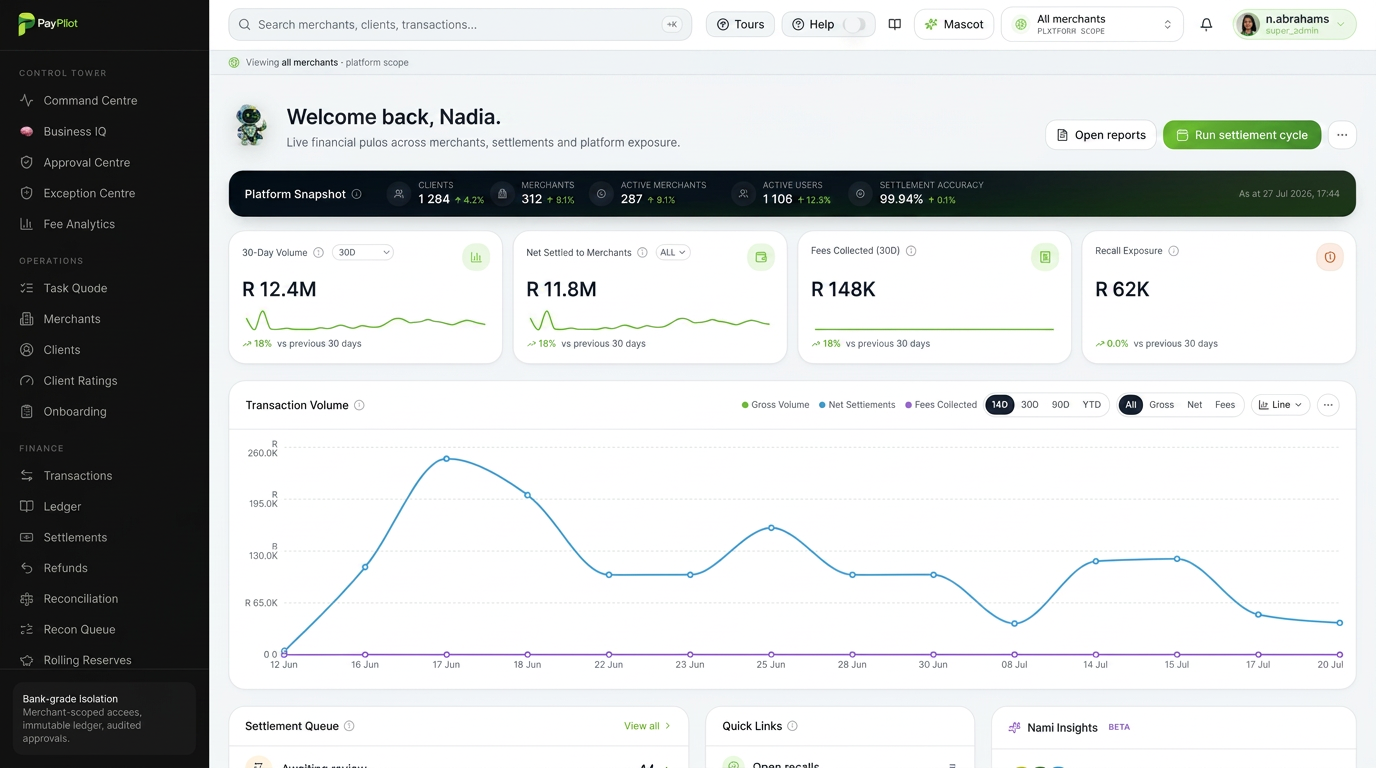Click the Active Users snapshot icon
This screenshot has height=768, width=1376.
tap(743, 194)
